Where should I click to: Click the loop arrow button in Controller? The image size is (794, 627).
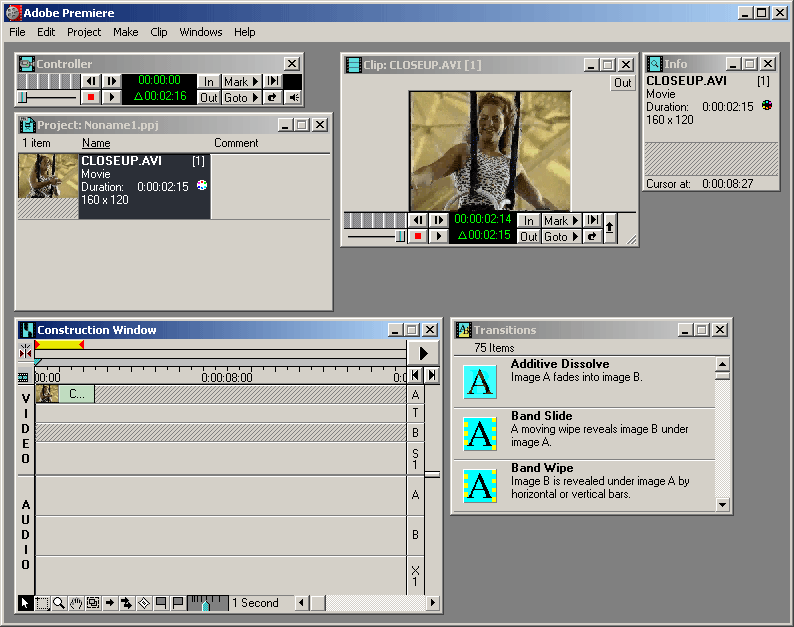[x=272, y=97]
